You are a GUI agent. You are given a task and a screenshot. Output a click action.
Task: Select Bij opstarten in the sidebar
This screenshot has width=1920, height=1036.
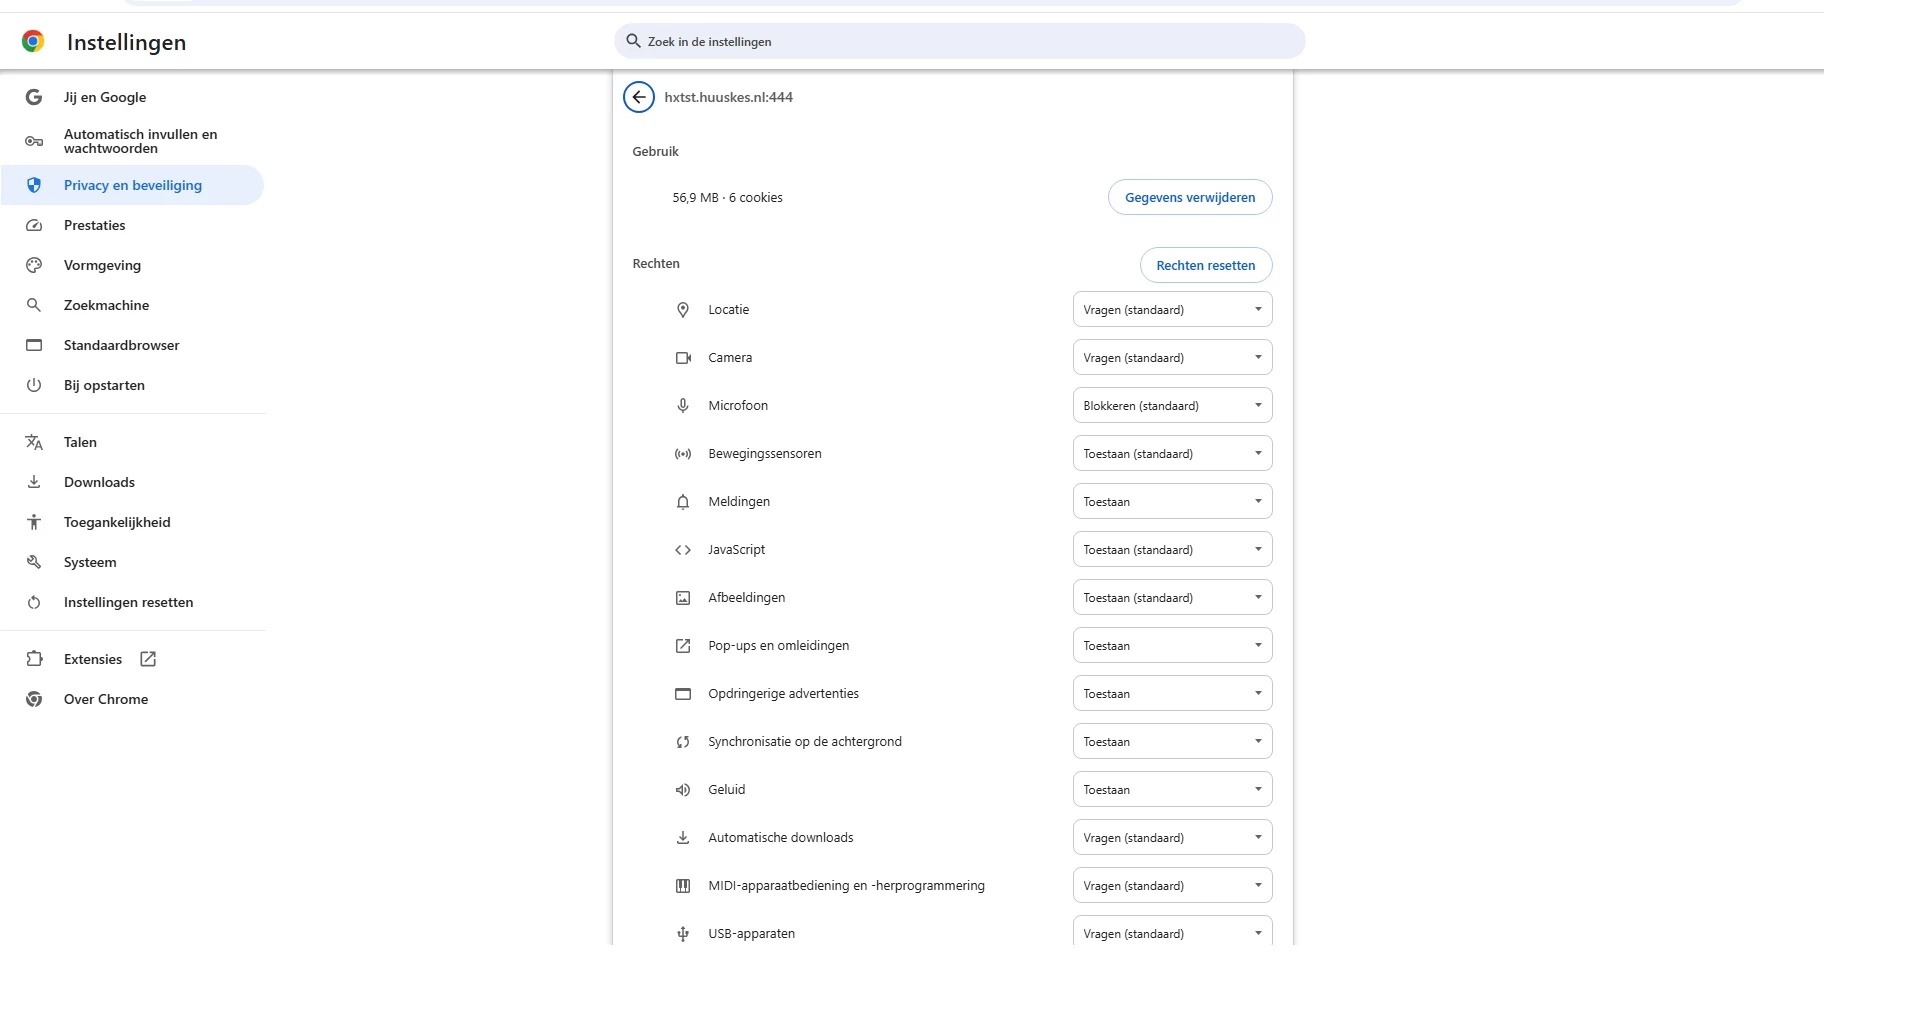[104, 385]
